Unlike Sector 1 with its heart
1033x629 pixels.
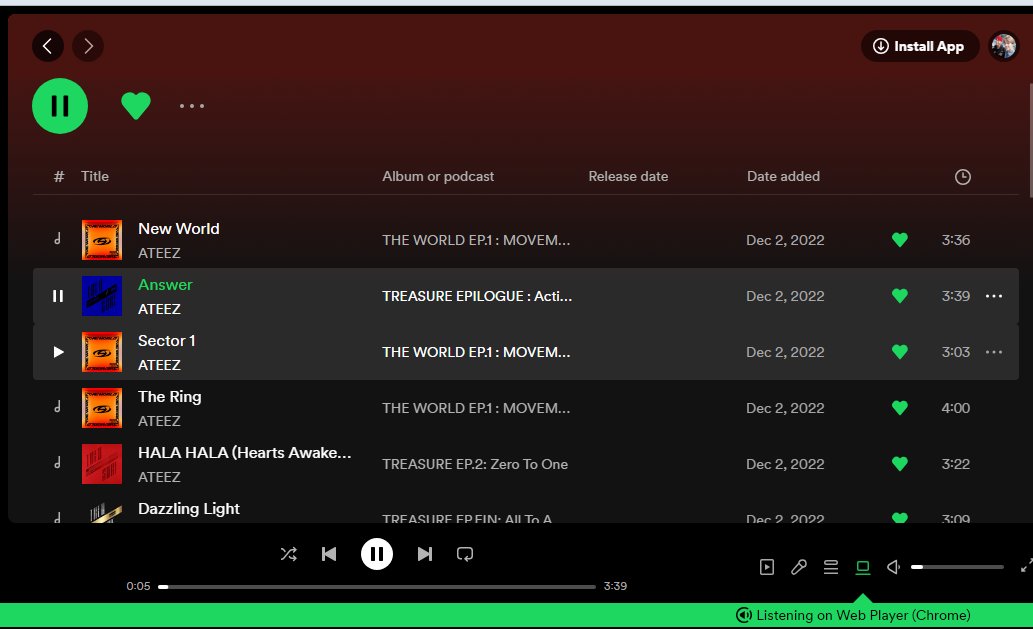899,352
